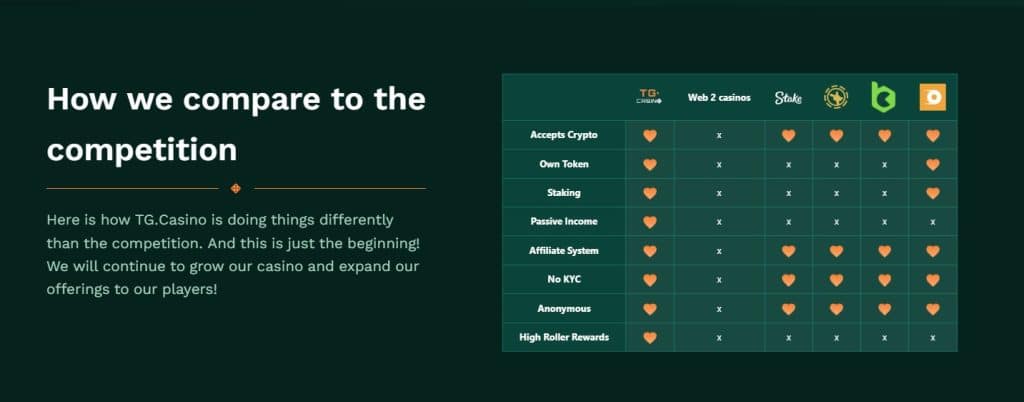Click the round gold chip casino logo

(836, 97)
